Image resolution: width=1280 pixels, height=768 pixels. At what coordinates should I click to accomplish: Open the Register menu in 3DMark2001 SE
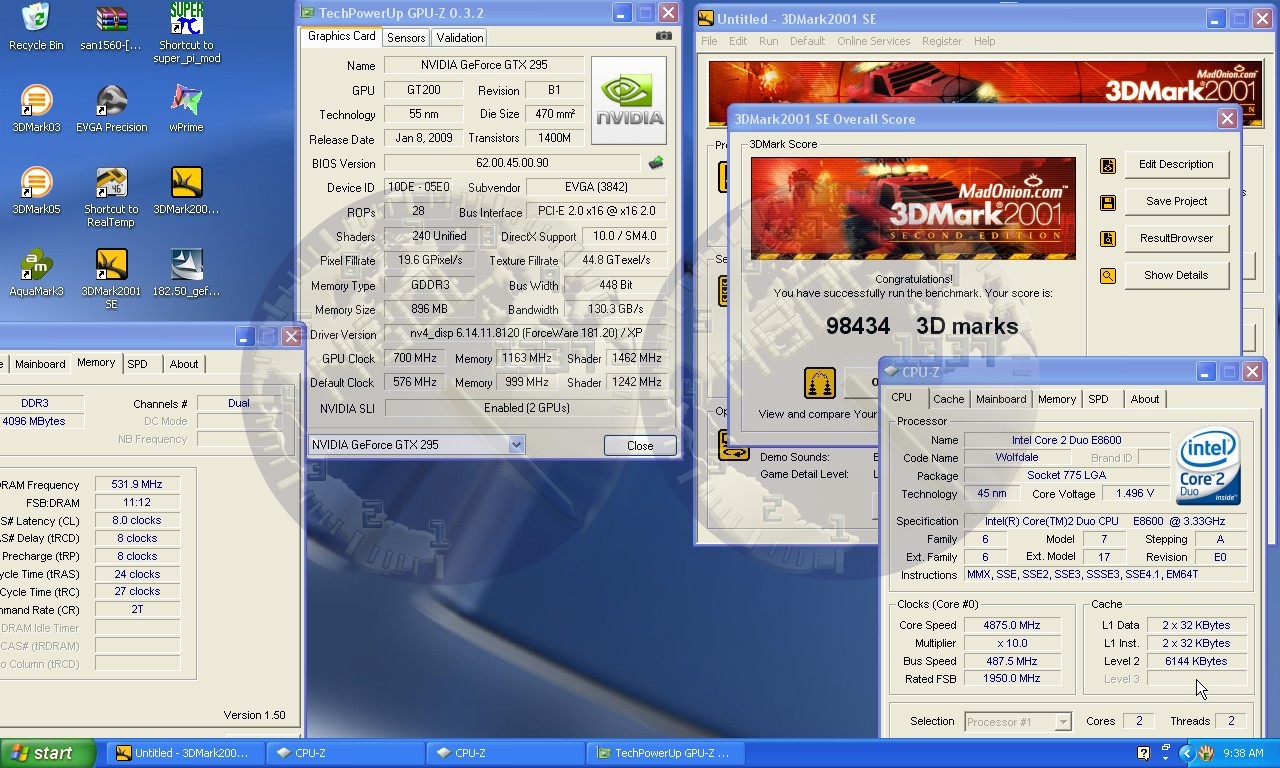(942, 41)
